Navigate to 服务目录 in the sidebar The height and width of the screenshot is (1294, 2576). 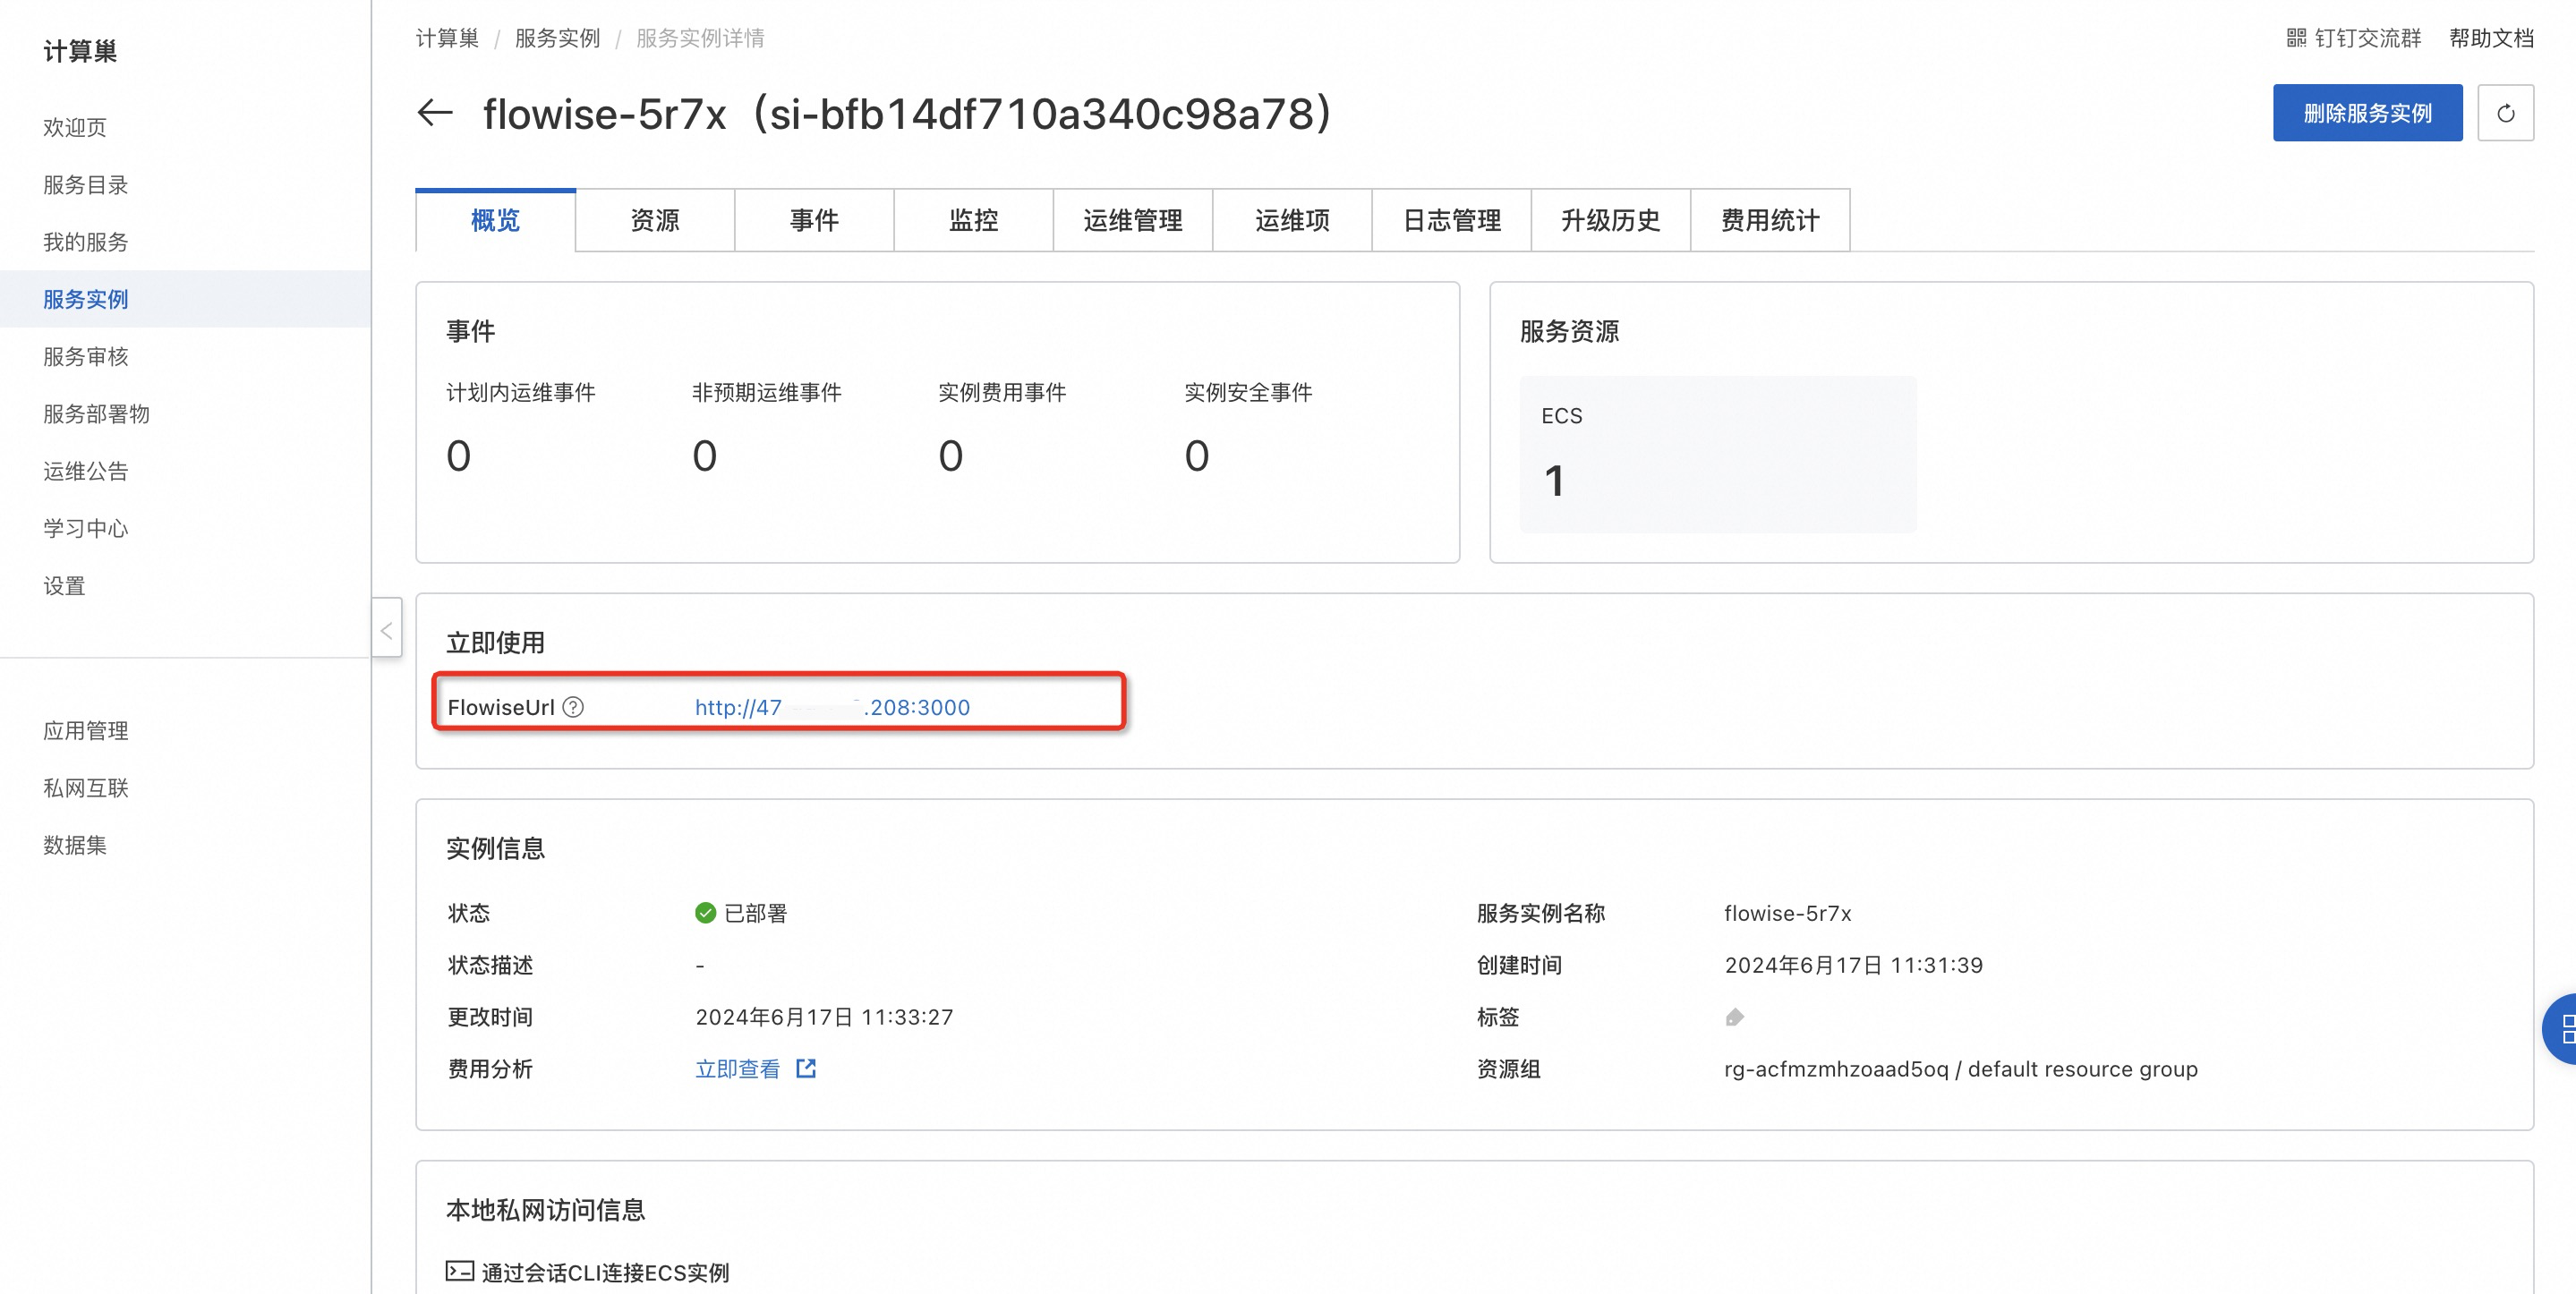click(x=85, y=184)
